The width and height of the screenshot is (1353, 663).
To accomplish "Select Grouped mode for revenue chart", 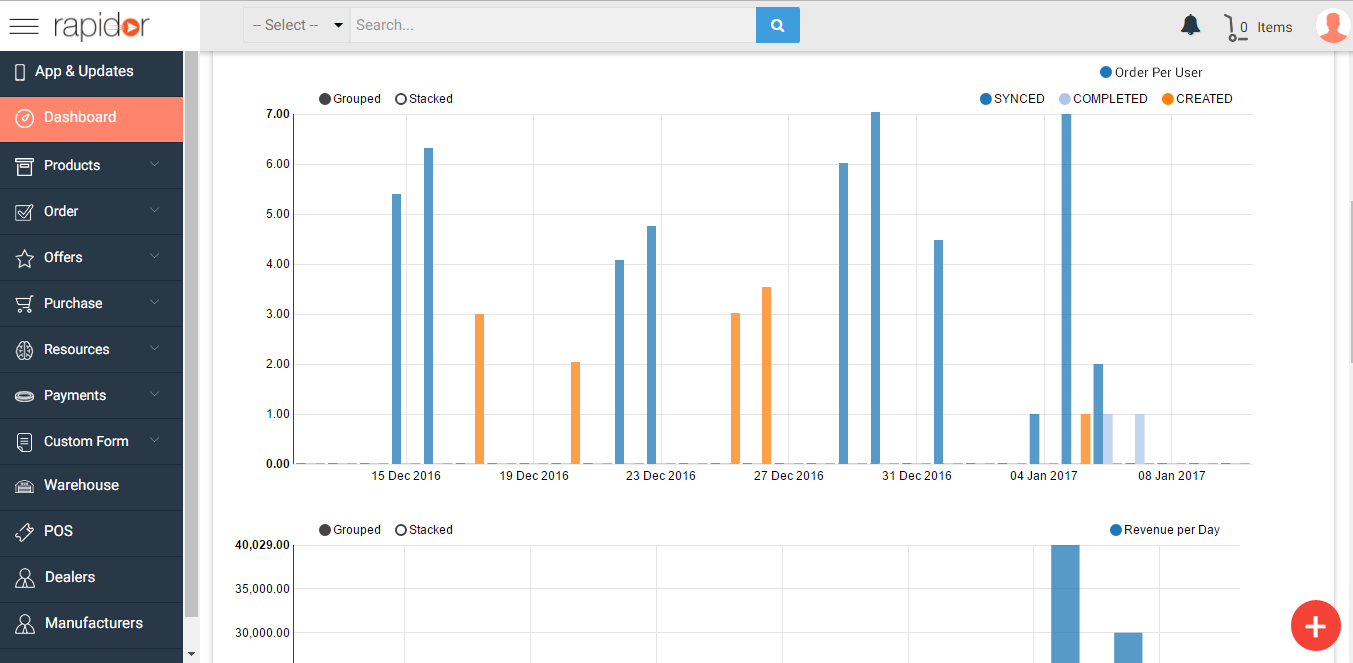I will [x=325, y=530].
